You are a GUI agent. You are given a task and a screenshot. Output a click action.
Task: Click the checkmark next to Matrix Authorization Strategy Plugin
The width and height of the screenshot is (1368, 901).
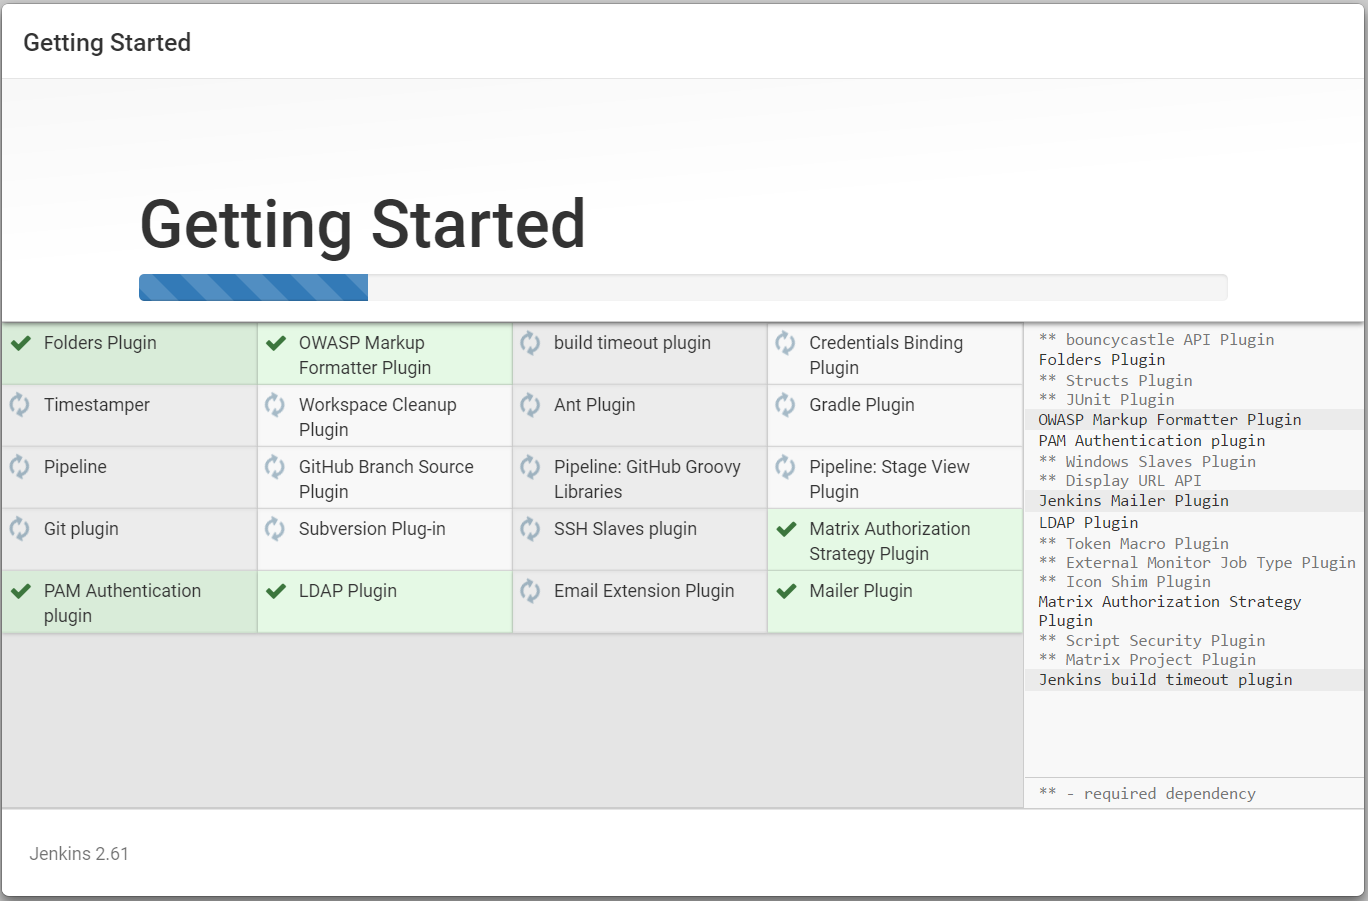[787, 529]
